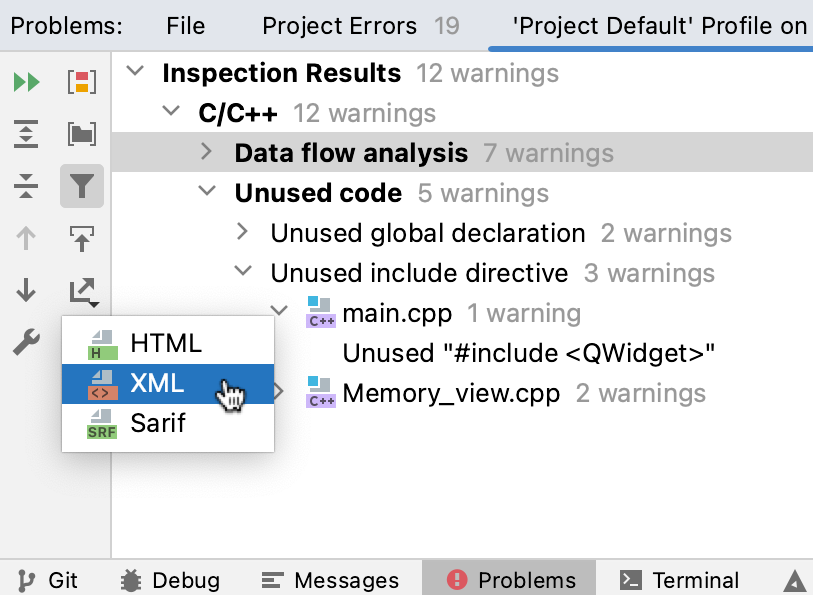
Task: Open the File tab in Problems view
Action: 185,25
